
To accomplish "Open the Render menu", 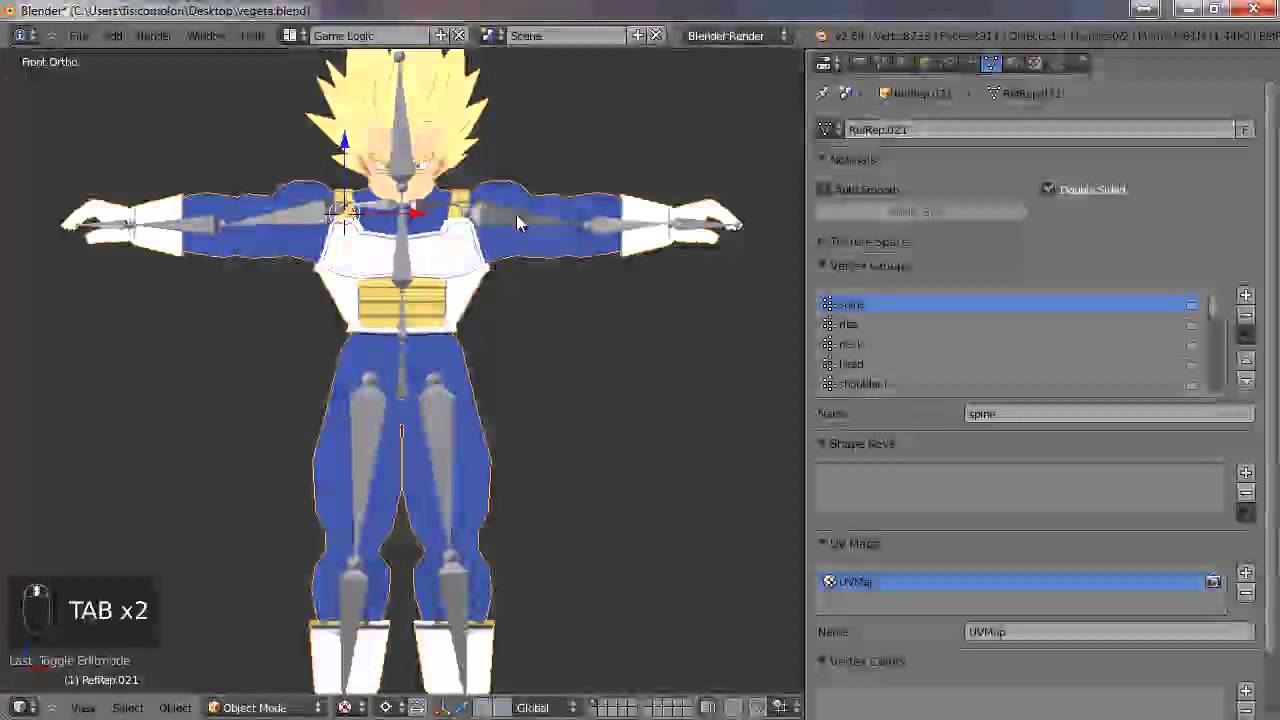I will (x=153, y=36).
